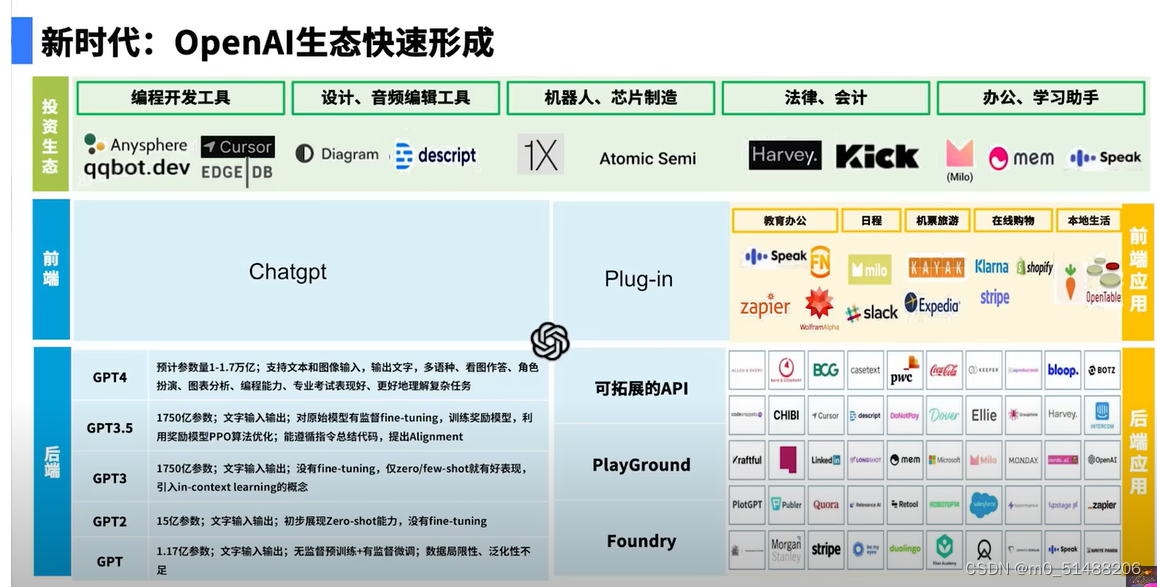The image size is (1157, 587).
Task: Select the 机票旅游 plug-in category
Action: tap(937, 220)
